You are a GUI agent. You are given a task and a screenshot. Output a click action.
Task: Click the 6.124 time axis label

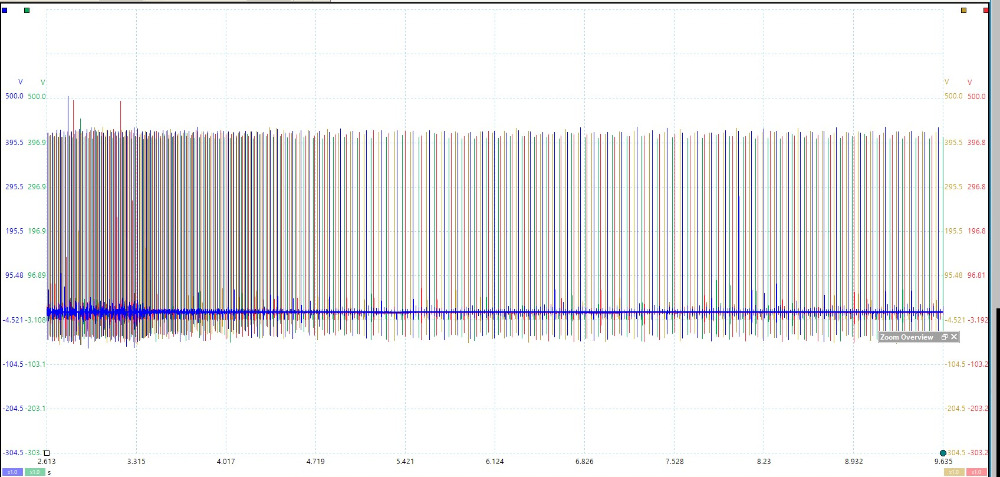click(x=494, y=461)
